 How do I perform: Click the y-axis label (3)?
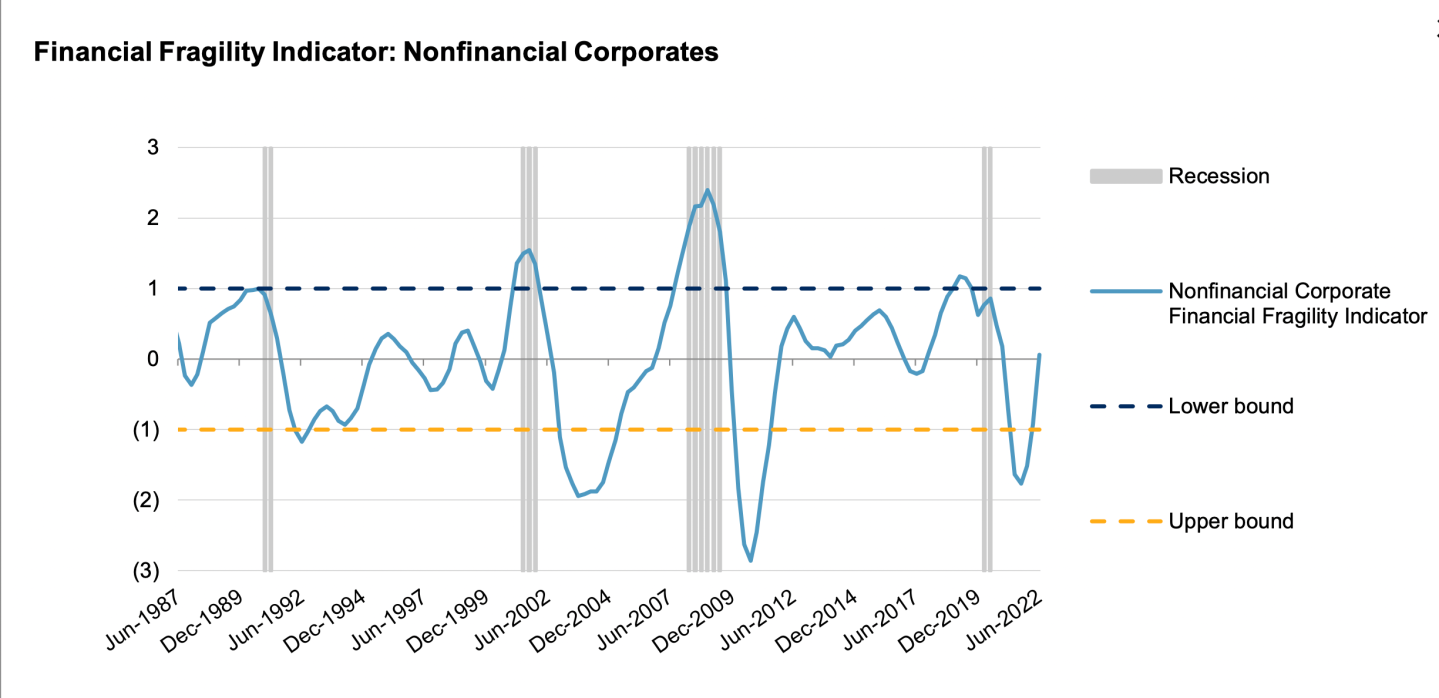pos(148,571)
